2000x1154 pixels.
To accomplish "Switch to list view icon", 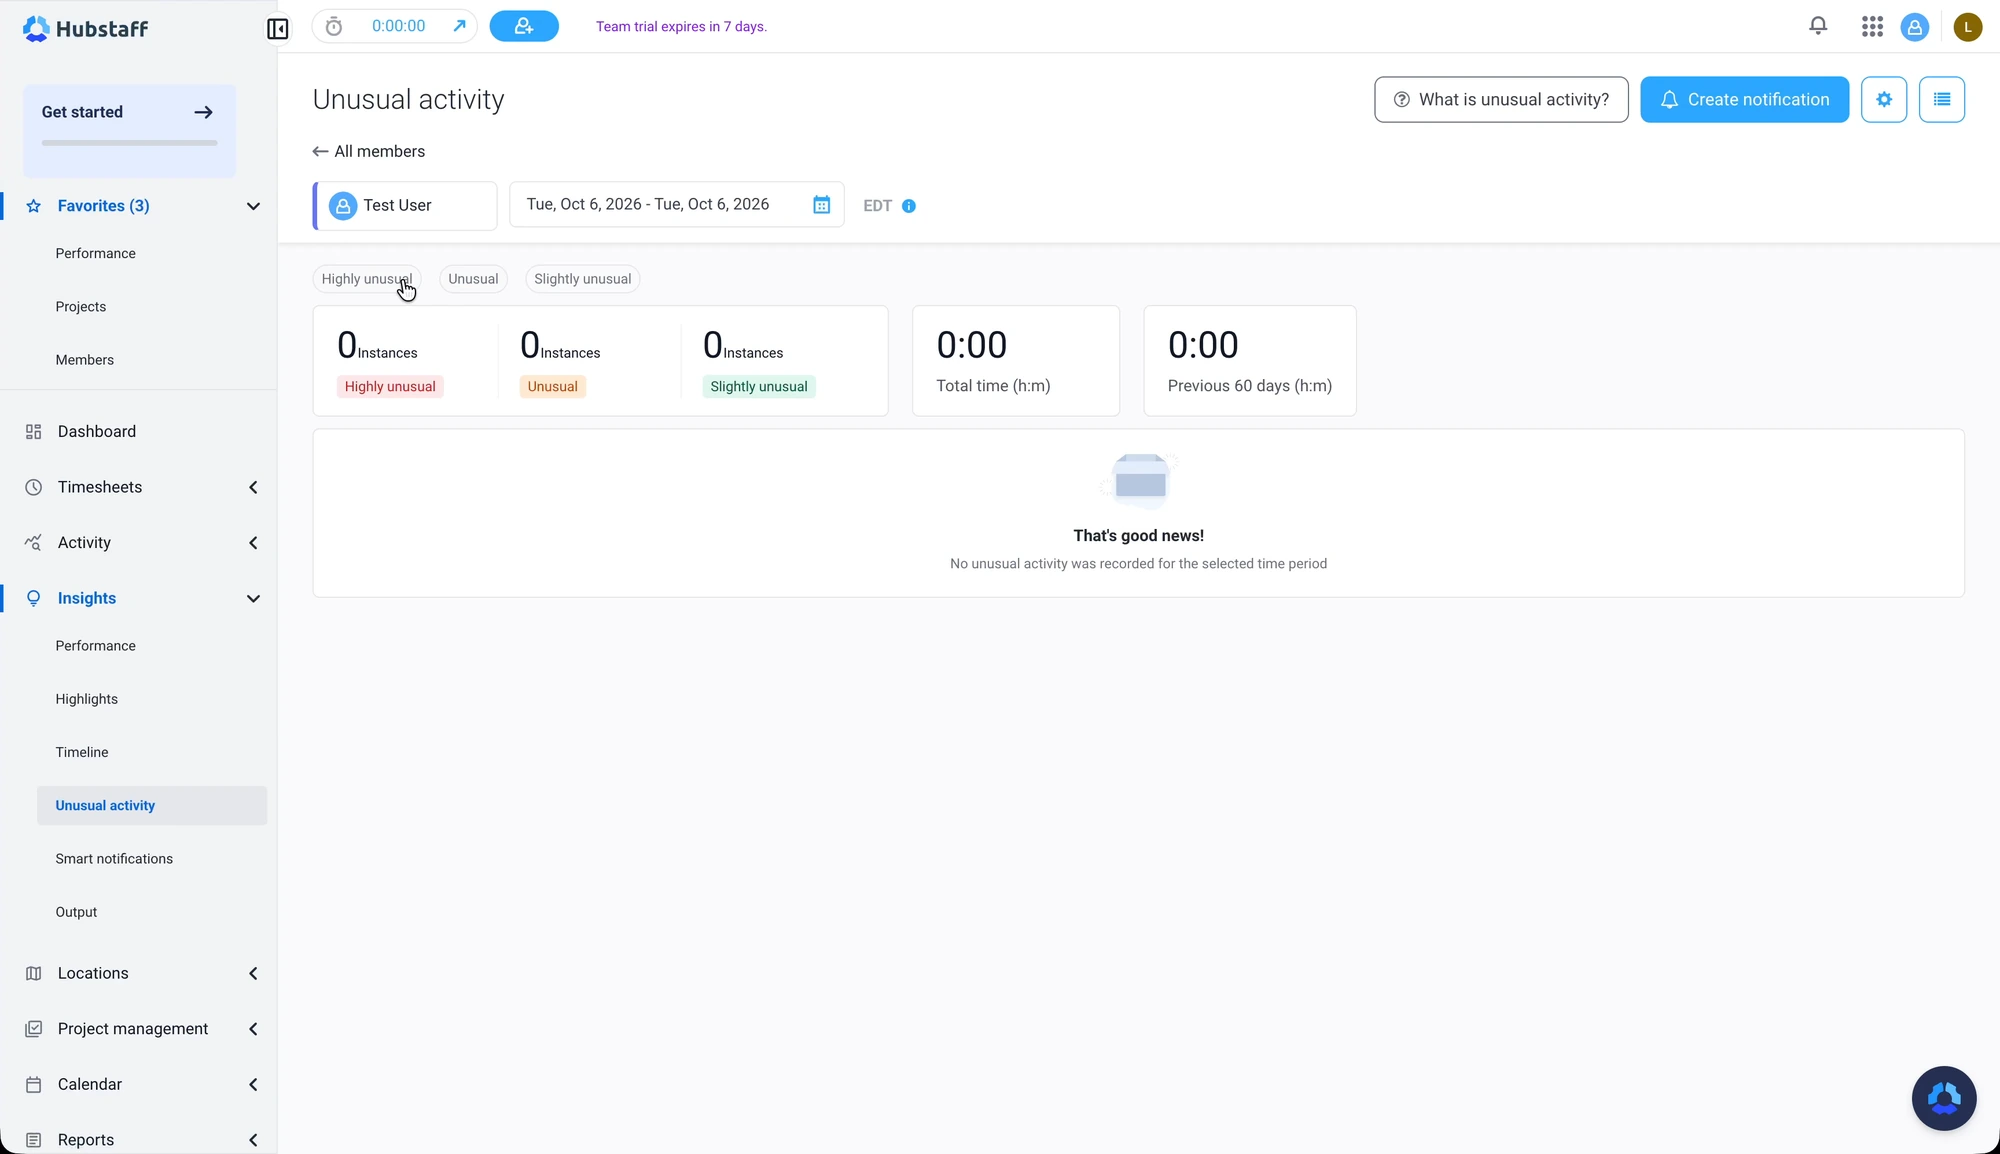I will 1942,99.
